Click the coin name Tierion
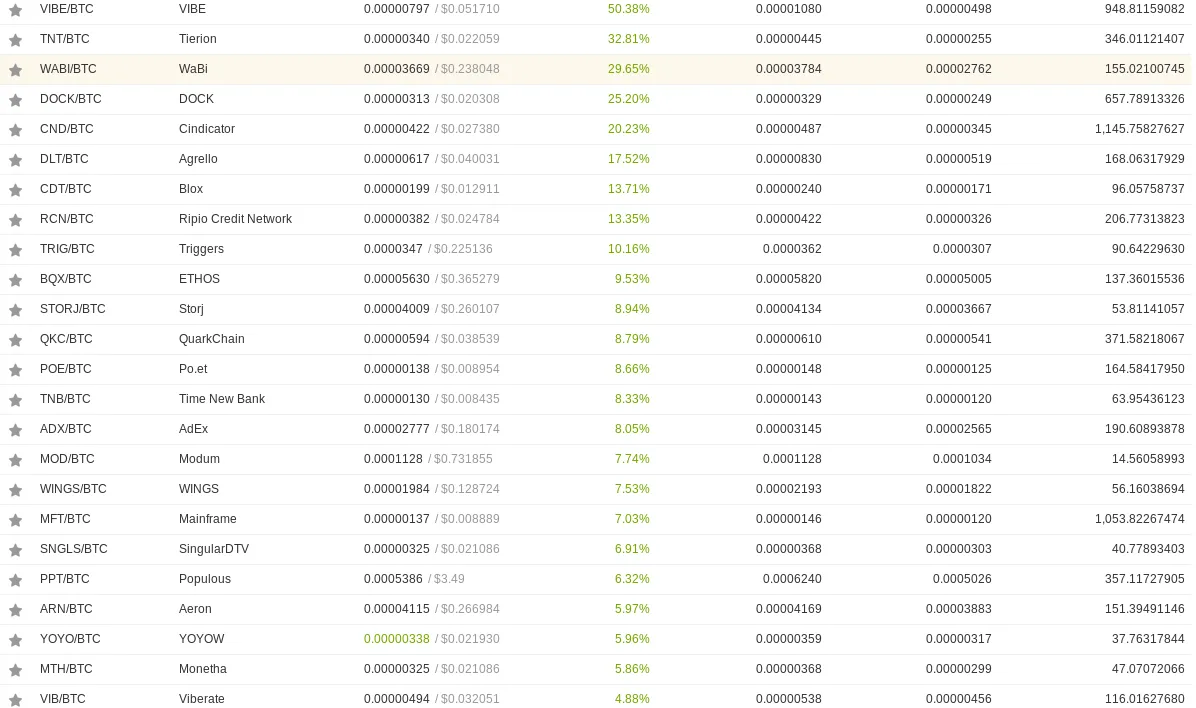1196x708 pixels. 198,39
